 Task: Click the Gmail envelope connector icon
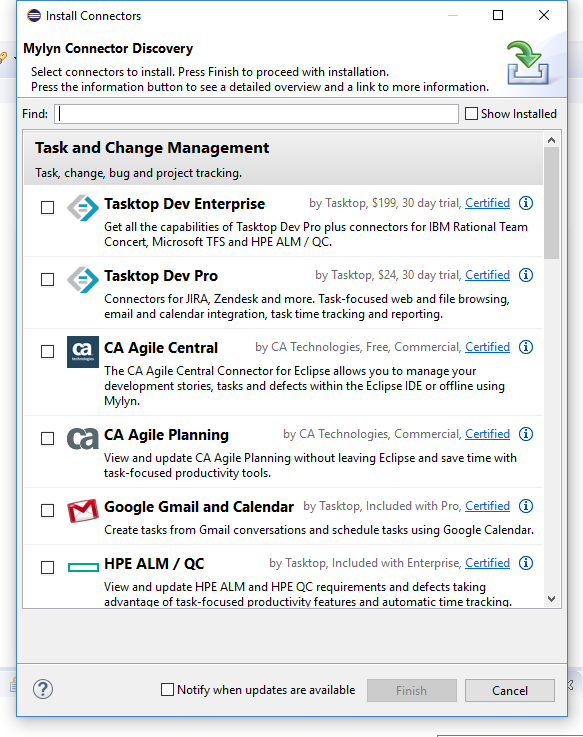click(x=83, y=510)
